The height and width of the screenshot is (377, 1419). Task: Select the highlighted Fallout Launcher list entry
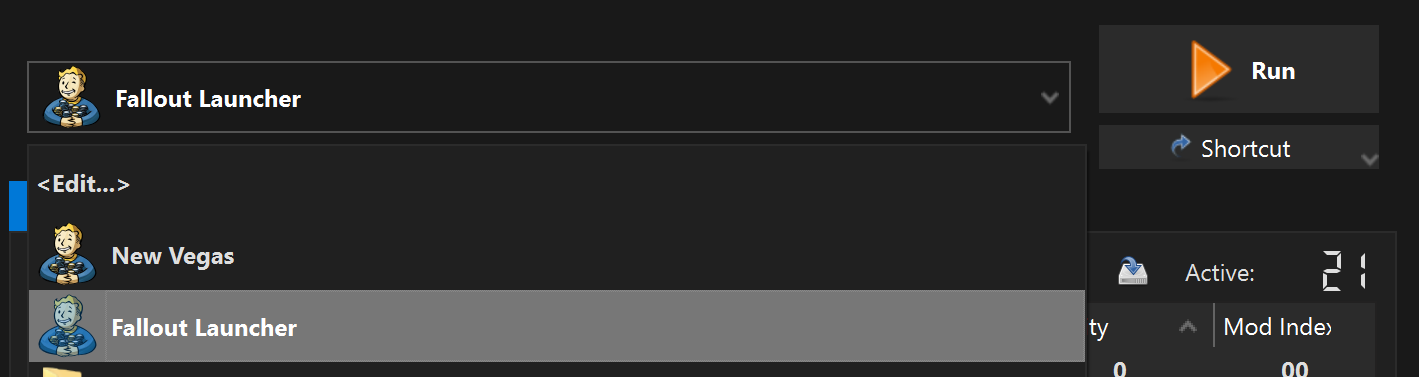[x=557, y=326]
